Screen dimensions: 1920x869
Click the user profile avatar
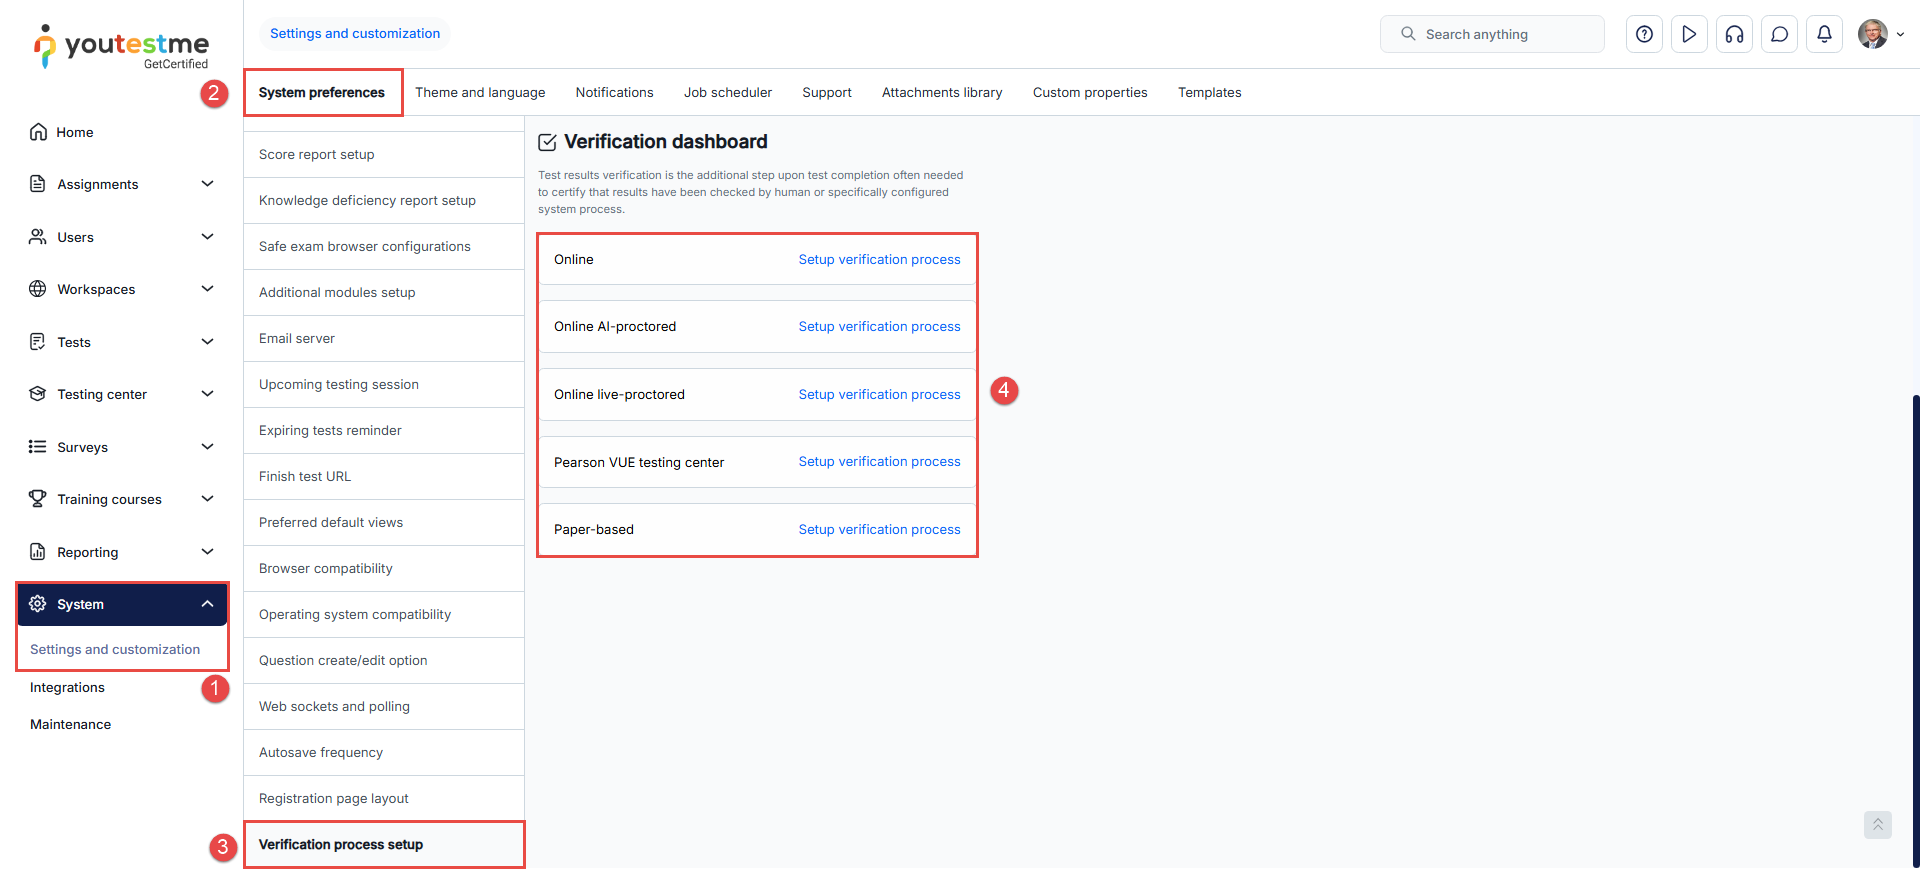pyautogui.click(x=1872, y=34)
